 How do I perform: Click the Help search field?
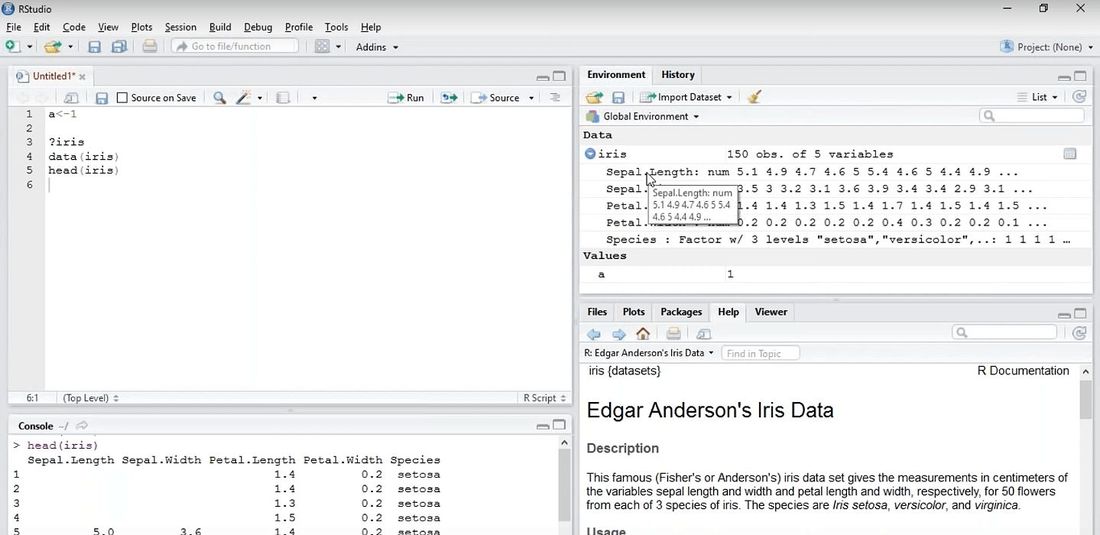[1004, 332]
